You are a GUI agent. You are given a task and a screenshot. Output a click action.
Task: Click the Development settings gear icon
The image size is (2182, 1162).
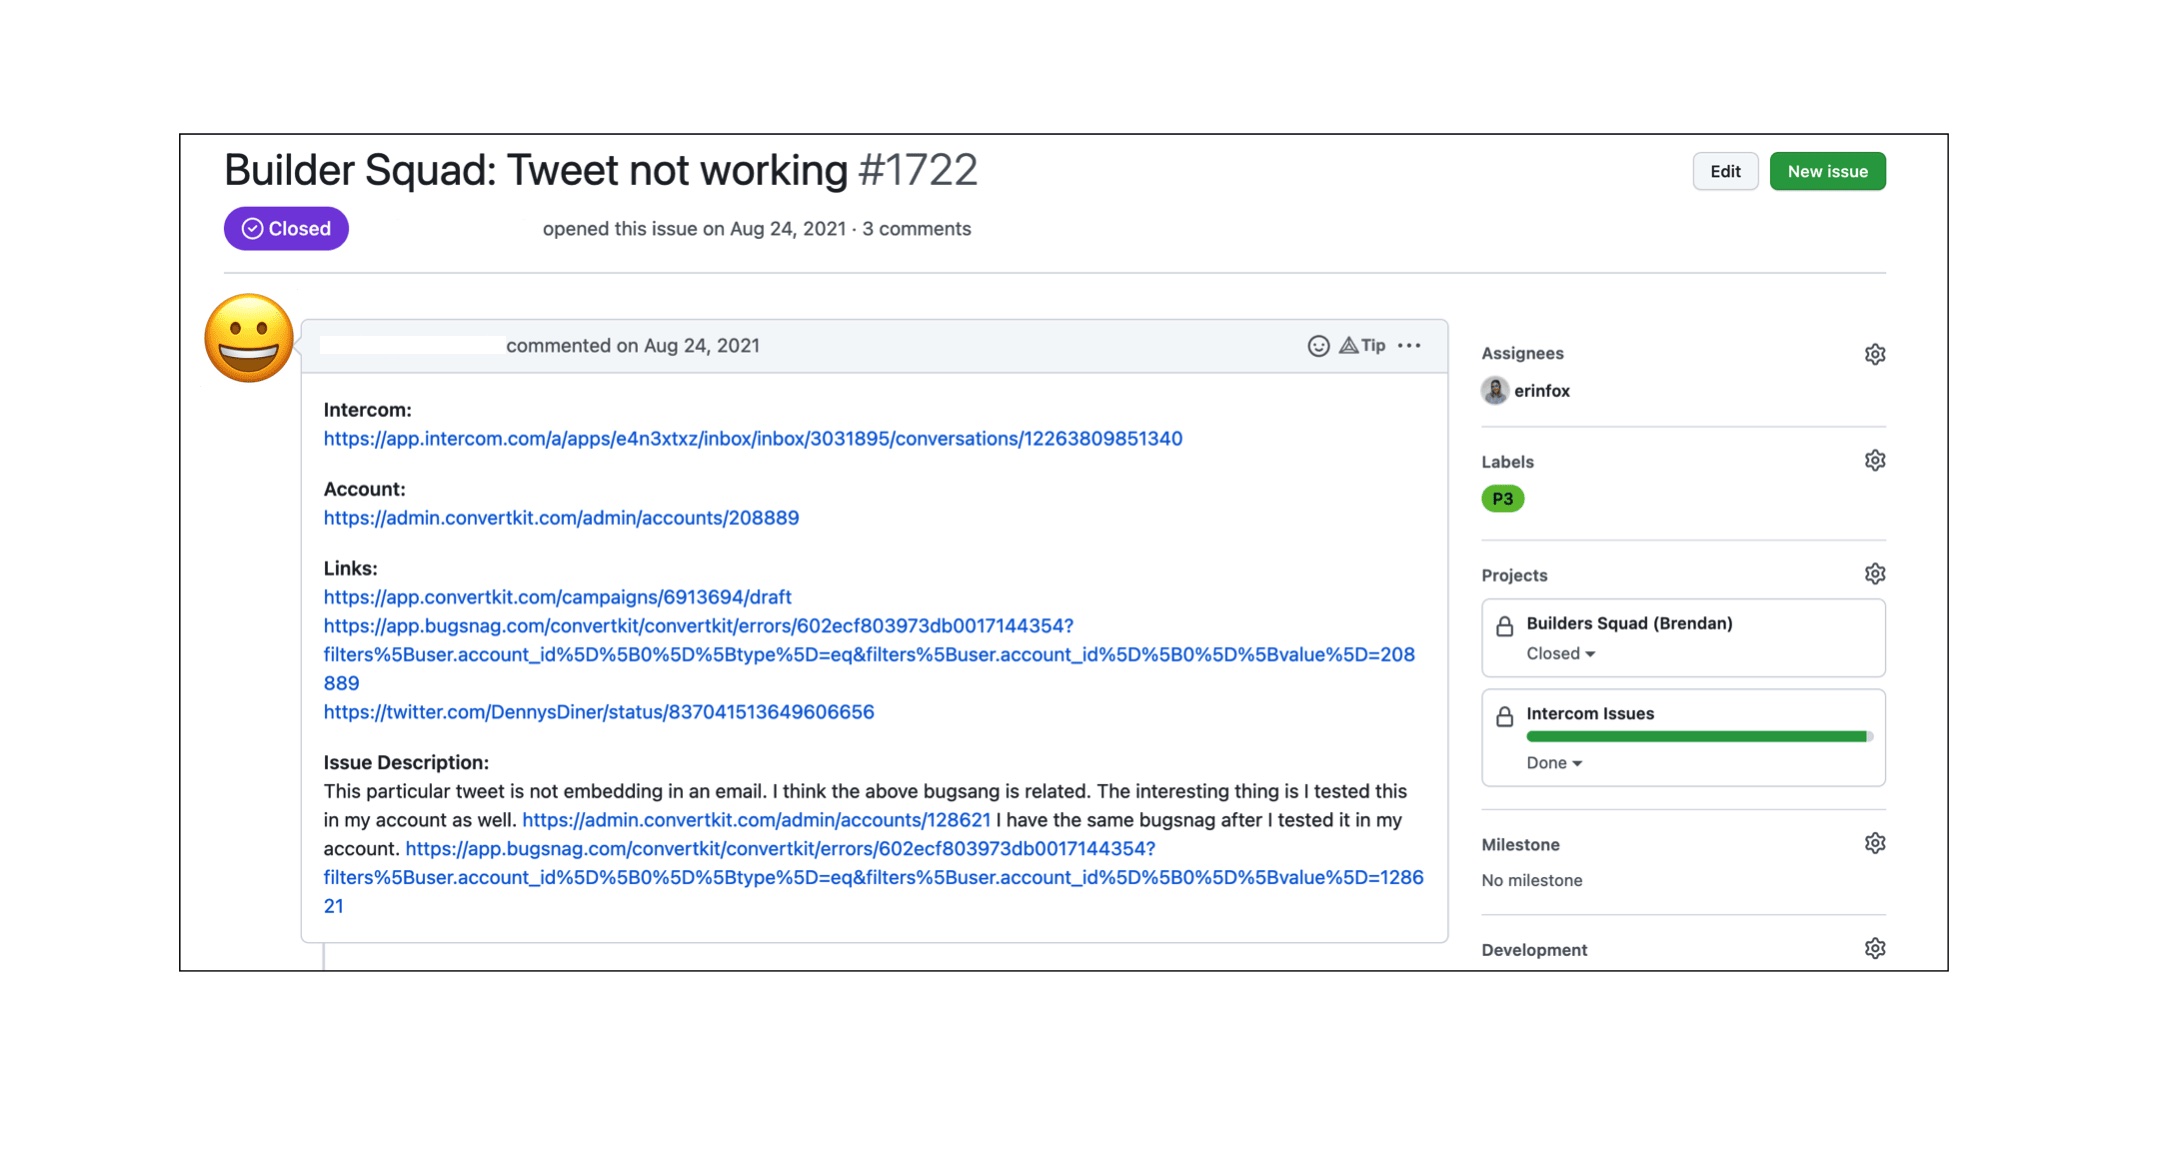1875,950
